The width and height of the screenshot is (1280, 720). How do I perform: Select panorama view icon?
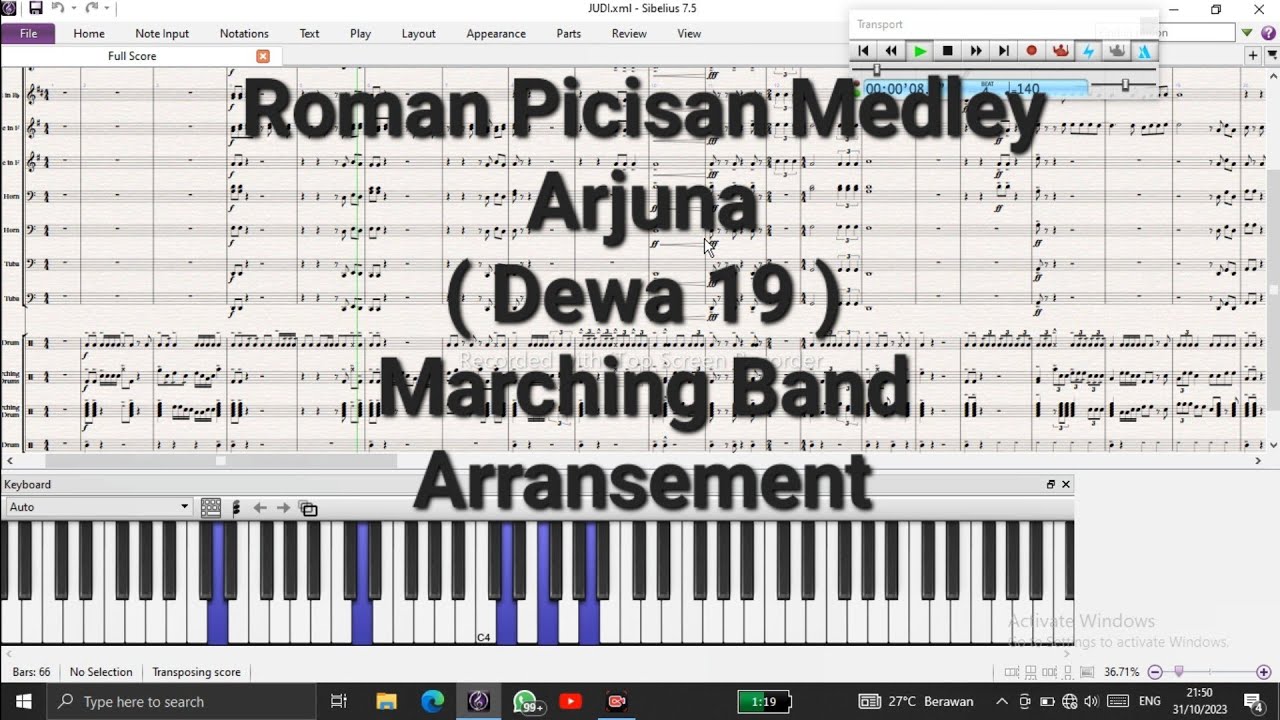tap(1085, 672)
